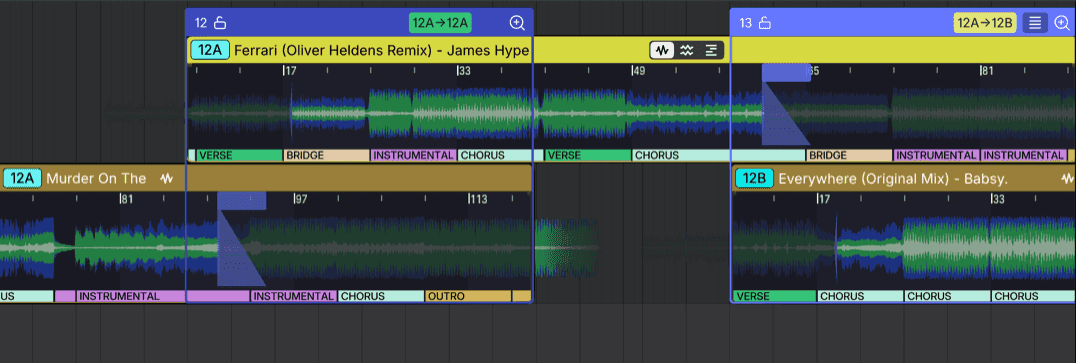
Task: Click bar marker 33 on the Ferrari ruler
Action: [x=465, y=71]
